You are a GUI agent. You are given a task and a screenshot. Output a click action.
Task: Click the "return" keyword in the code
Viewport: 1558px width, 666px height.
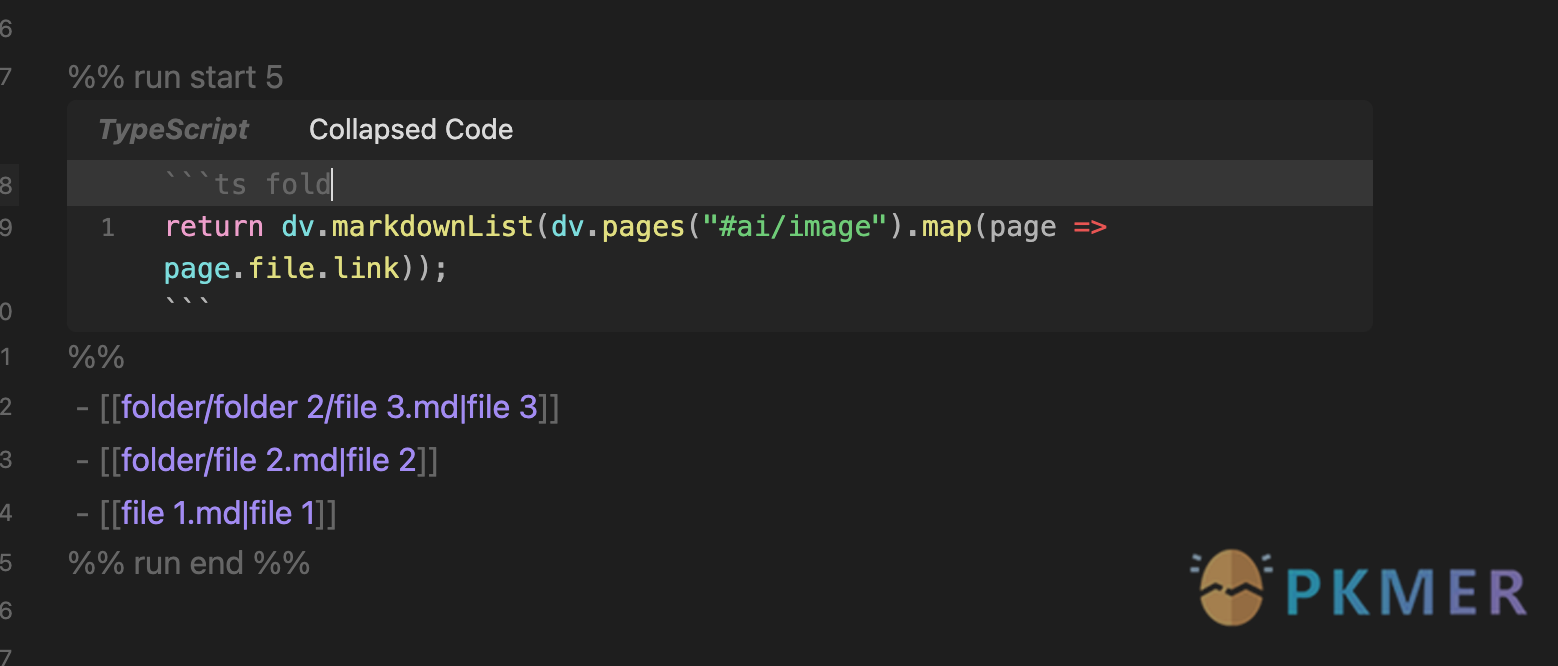point(214,227)
